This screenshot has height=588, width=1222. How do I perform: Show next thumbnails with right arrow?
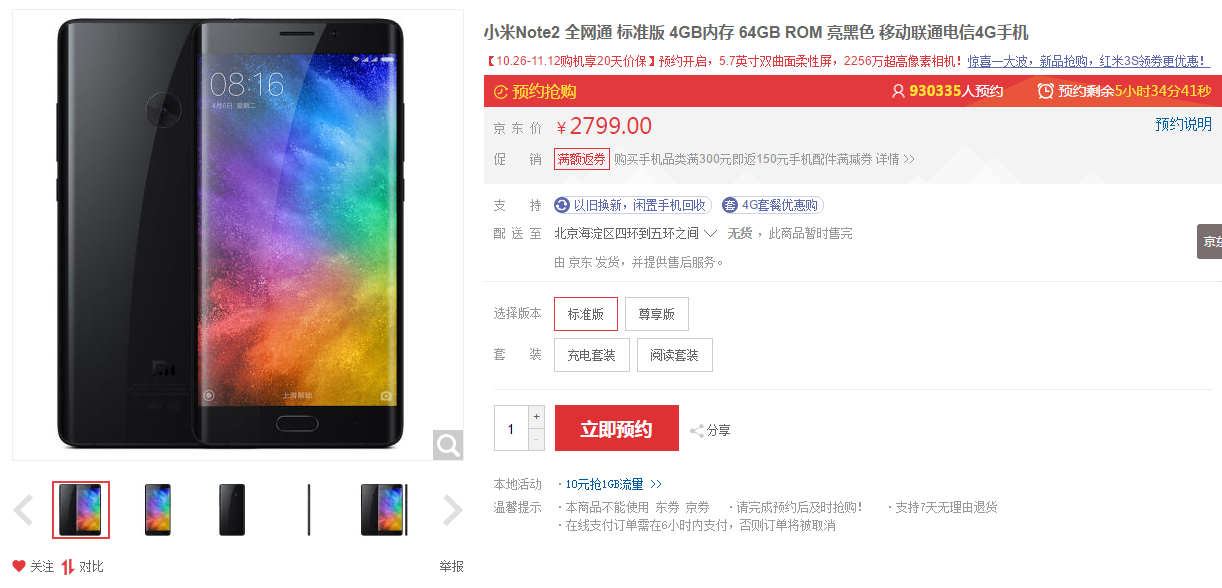tap(452, 510)
